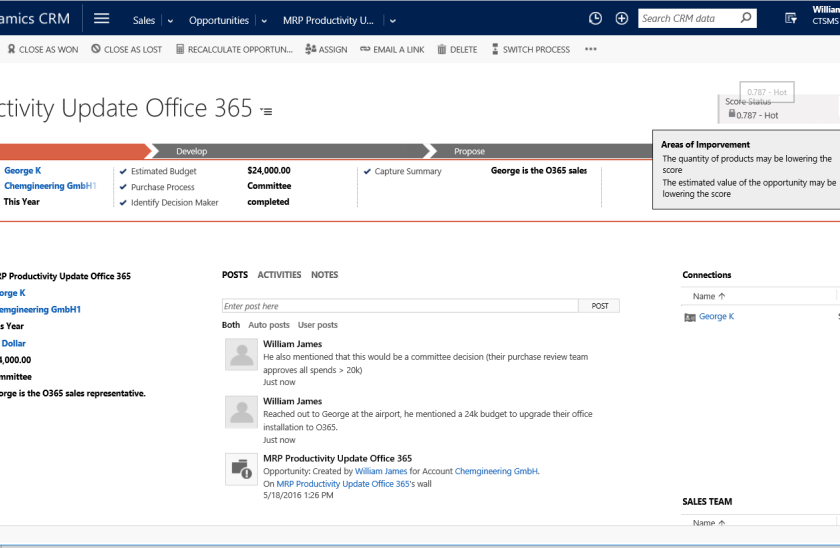Click avatar beside the 24k budget post
840x548 pixels.
click(242, 412)
